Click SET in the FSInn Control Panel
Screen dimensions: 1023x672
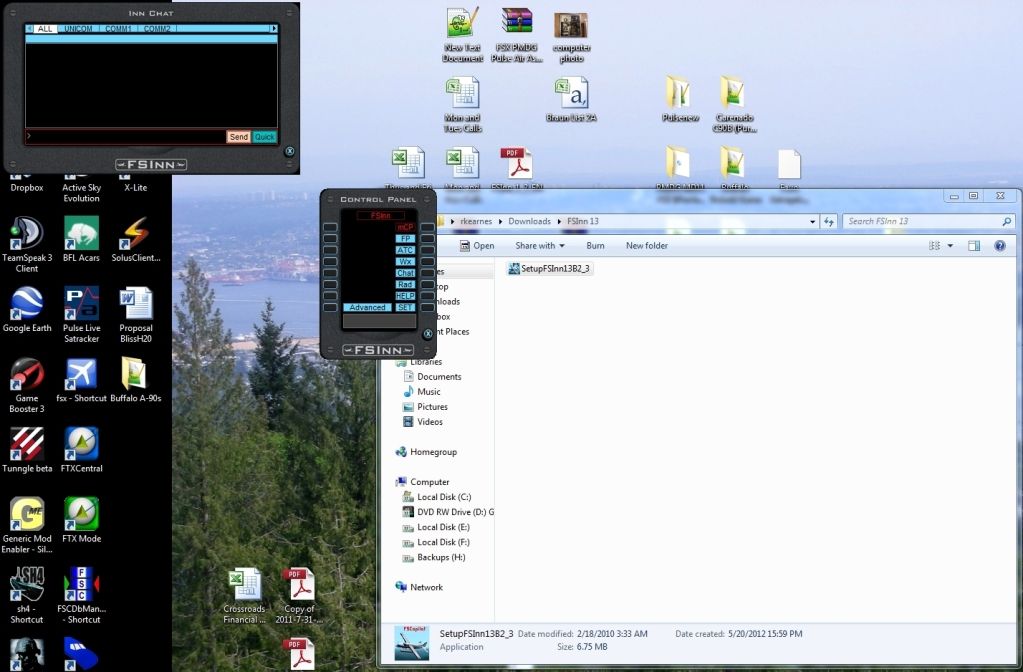click(405, 307)
